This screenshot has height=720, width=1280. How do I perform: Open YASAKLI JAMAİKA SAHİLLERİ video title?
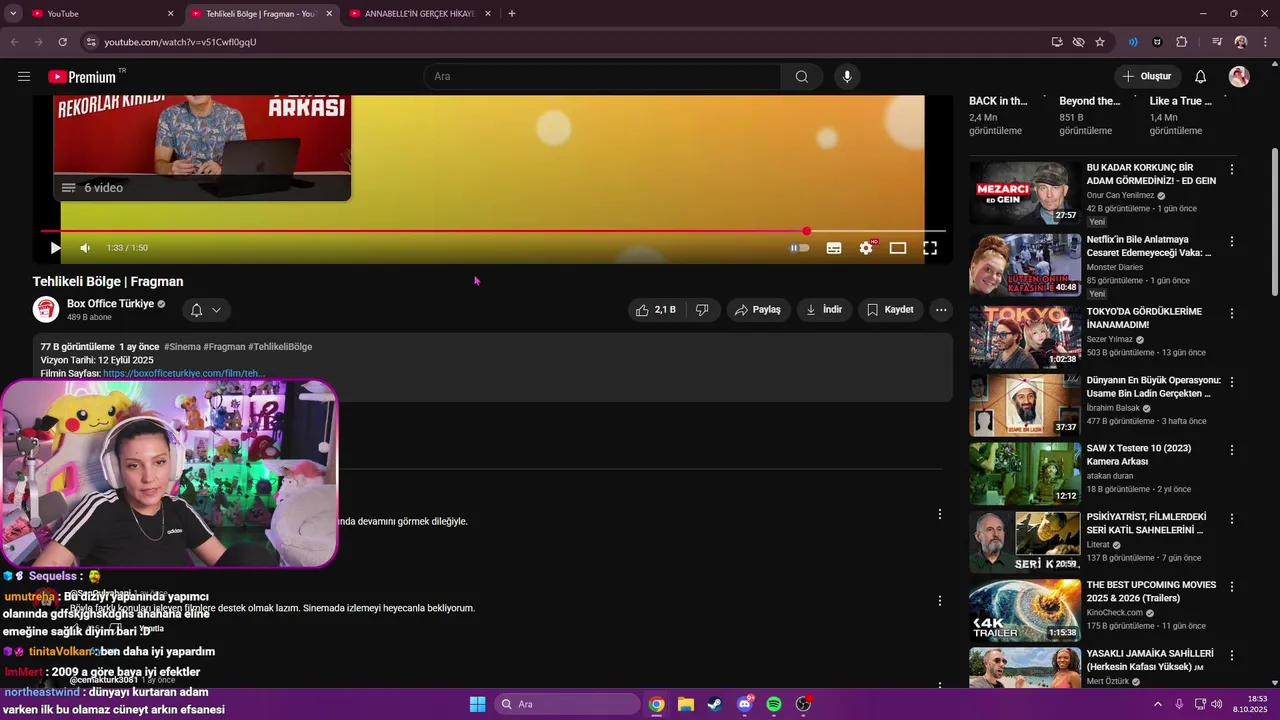1151,660
